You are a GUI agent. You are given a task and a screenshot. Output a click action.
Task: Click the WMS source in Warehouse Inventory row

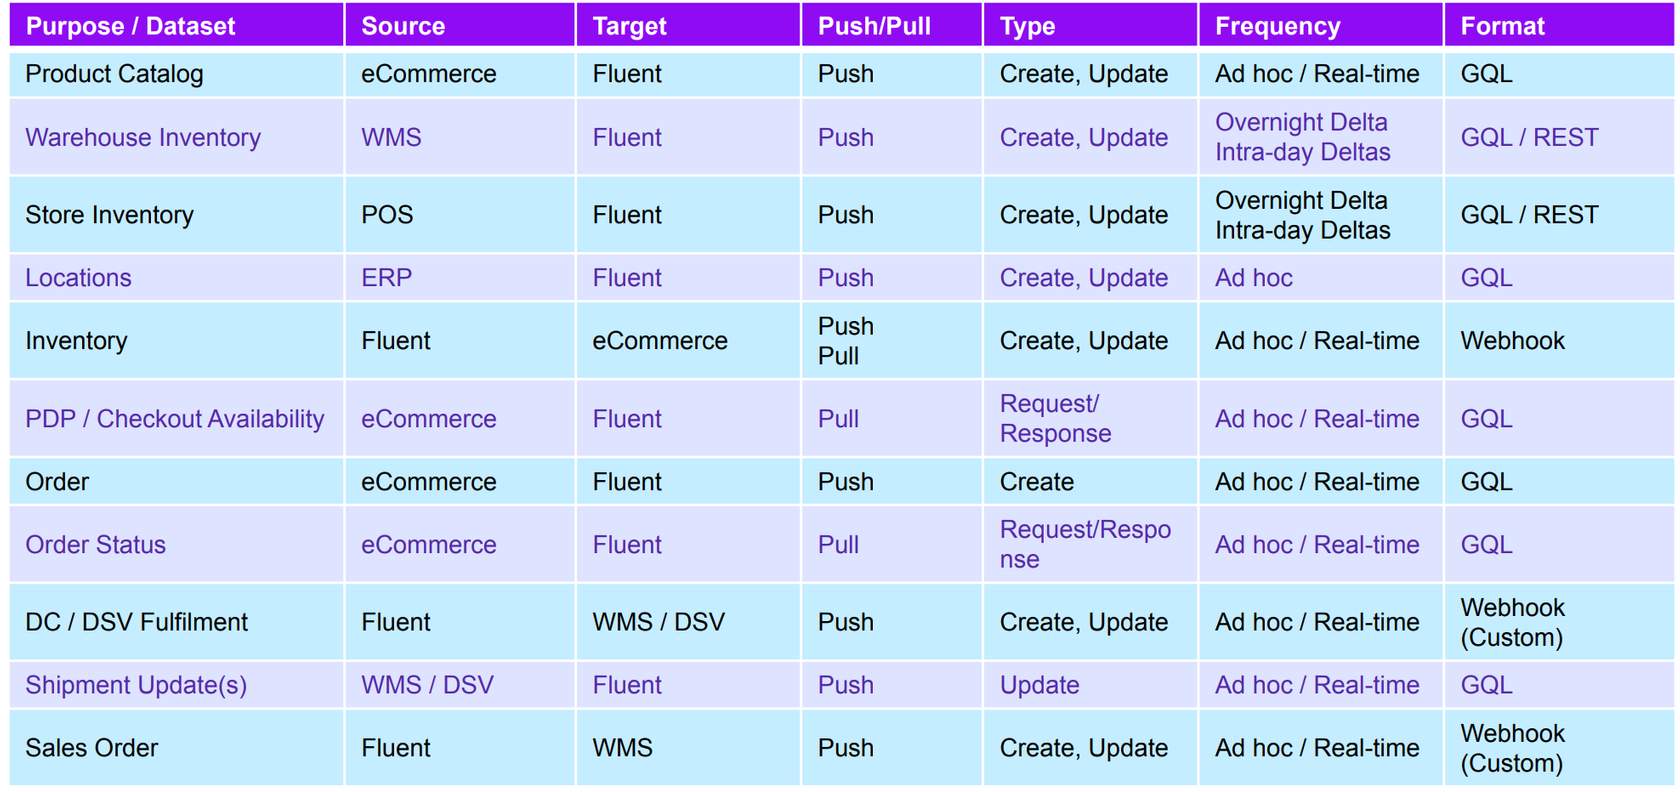(391, 137)
